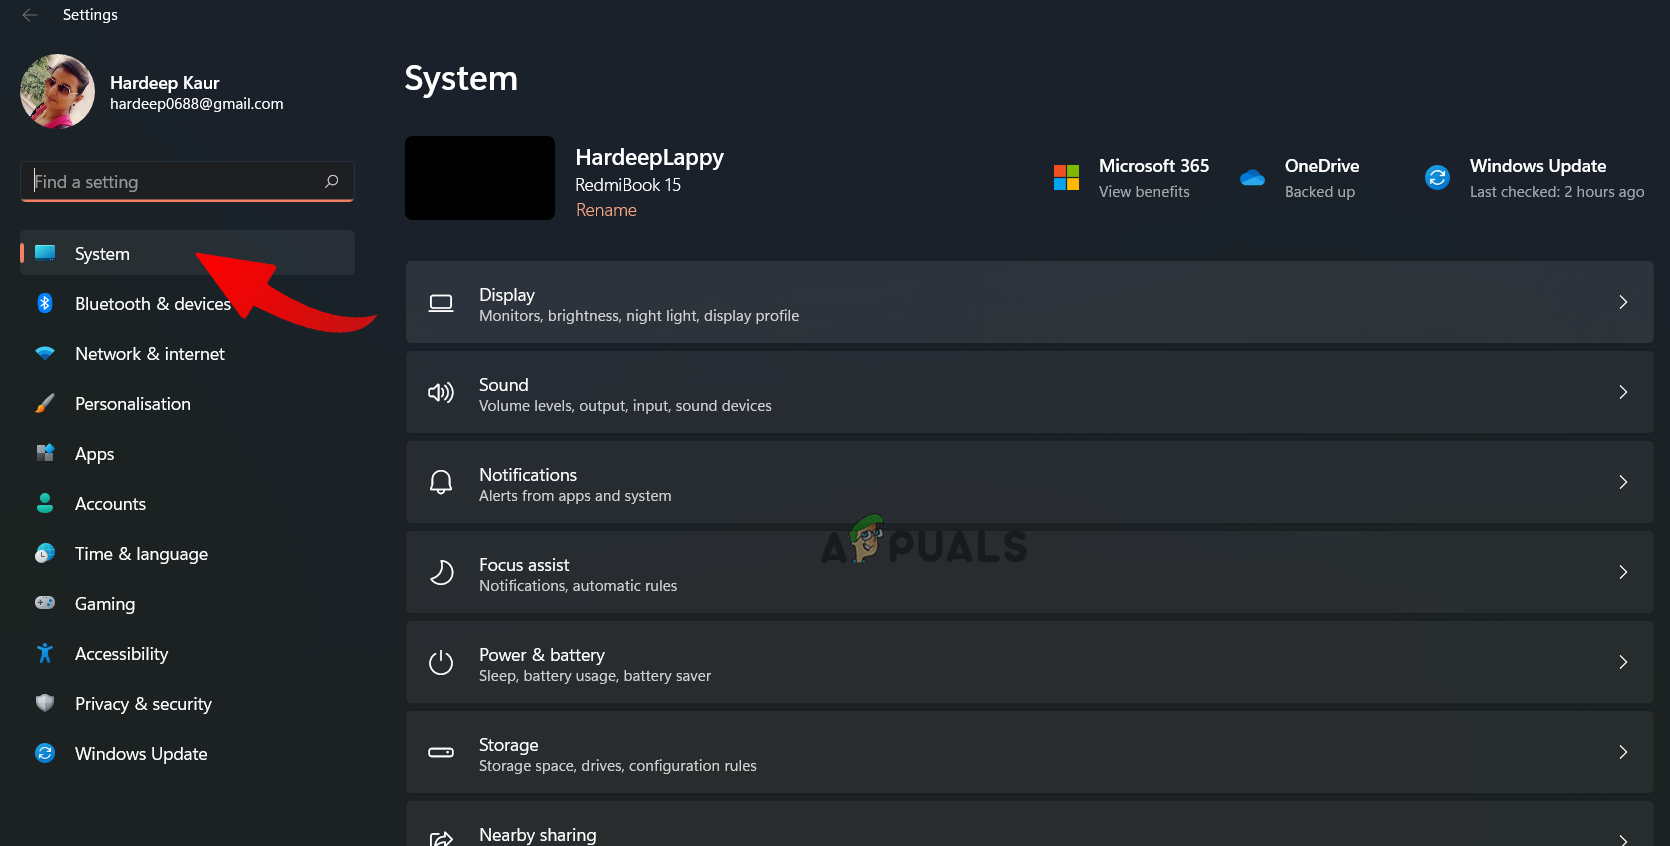The height and width of the screenshot is (846, 1670).
Task: Open the Accessibility figure icon
Action: (45, 653)
